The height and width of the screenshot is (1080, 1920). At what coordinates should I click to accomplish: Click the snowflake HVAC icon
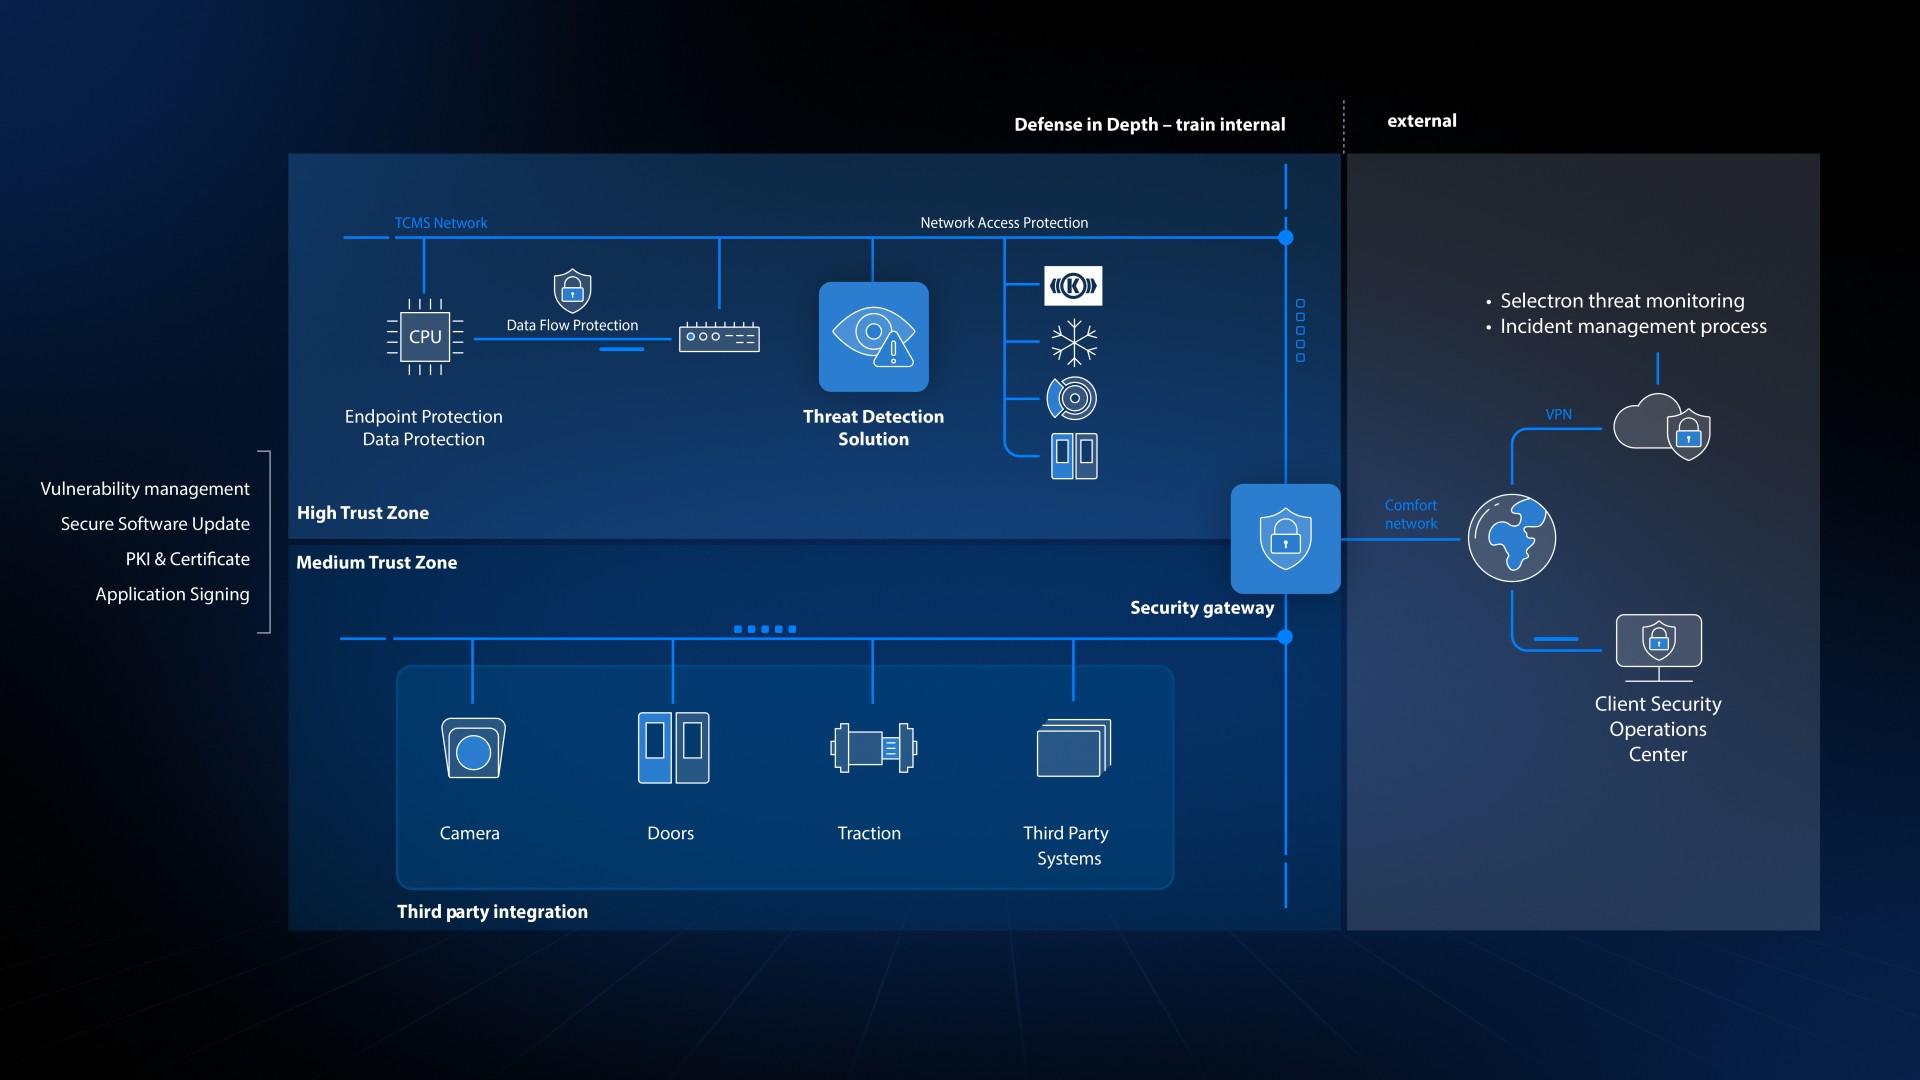click(x=1074, y=342)
